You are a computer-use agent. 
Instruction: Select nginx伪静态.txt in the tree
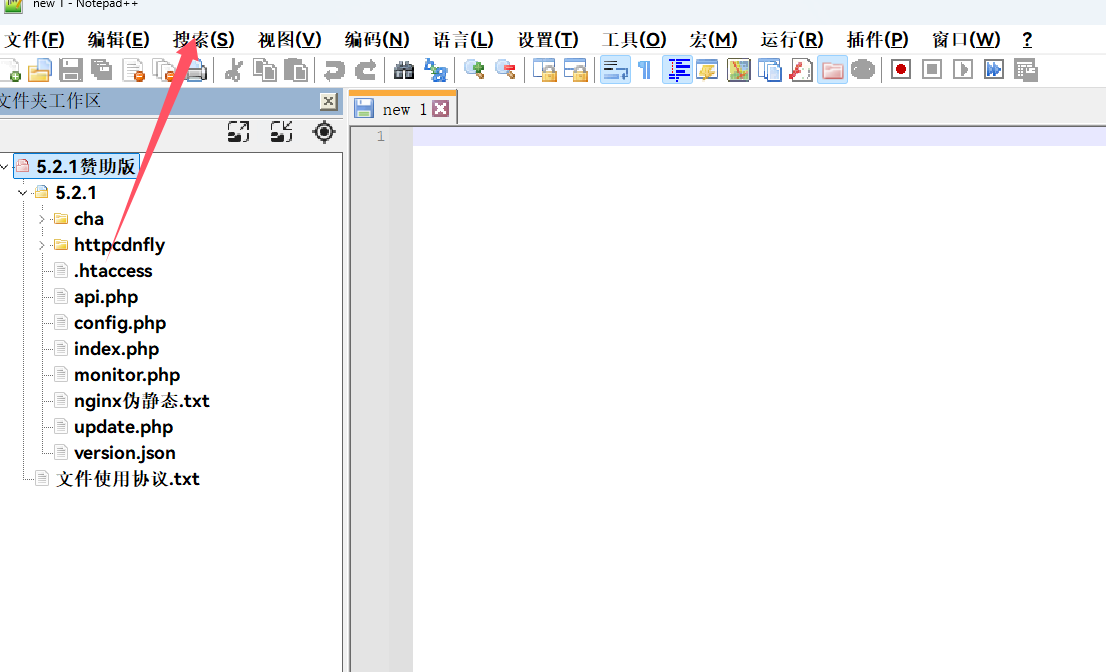142,401
